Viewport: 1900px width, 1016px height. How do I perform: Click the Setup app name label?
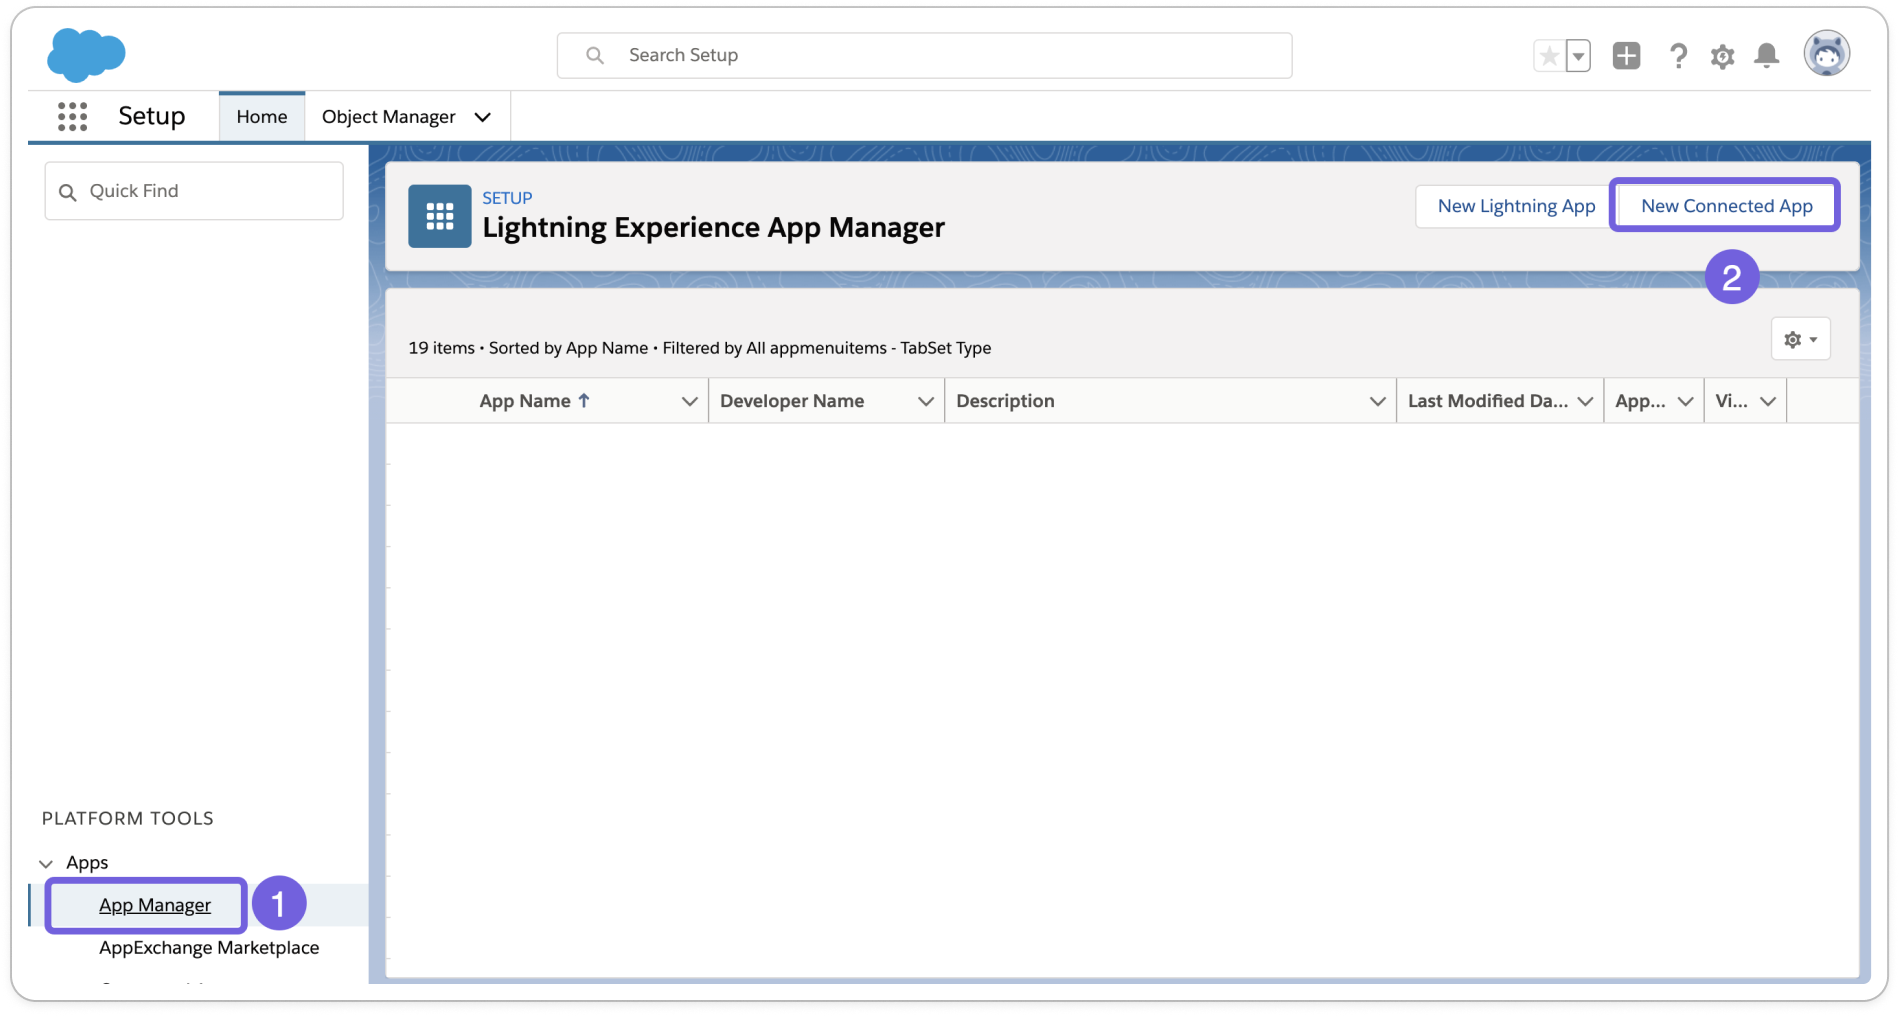pyautogui.click(x=152, y=116)
